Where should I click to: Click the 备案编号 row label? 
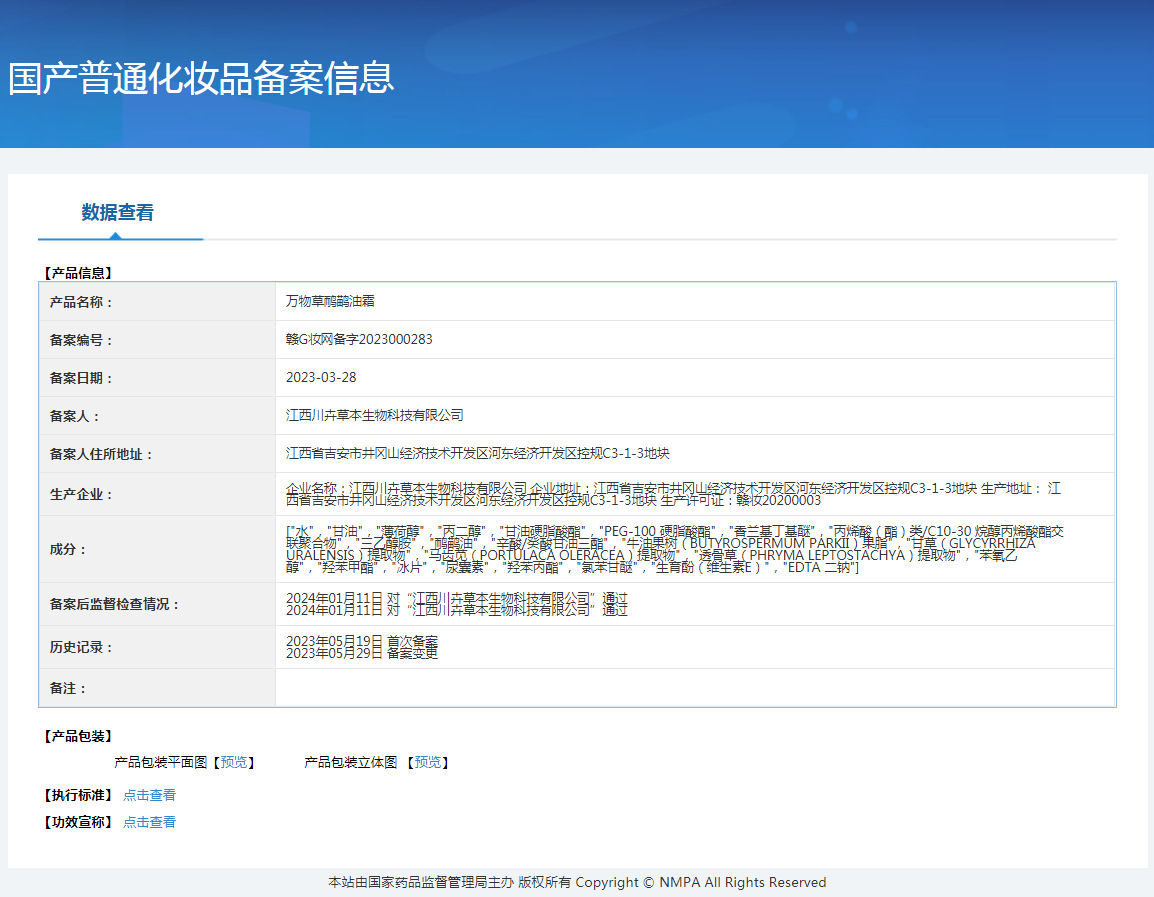point(81,340)
